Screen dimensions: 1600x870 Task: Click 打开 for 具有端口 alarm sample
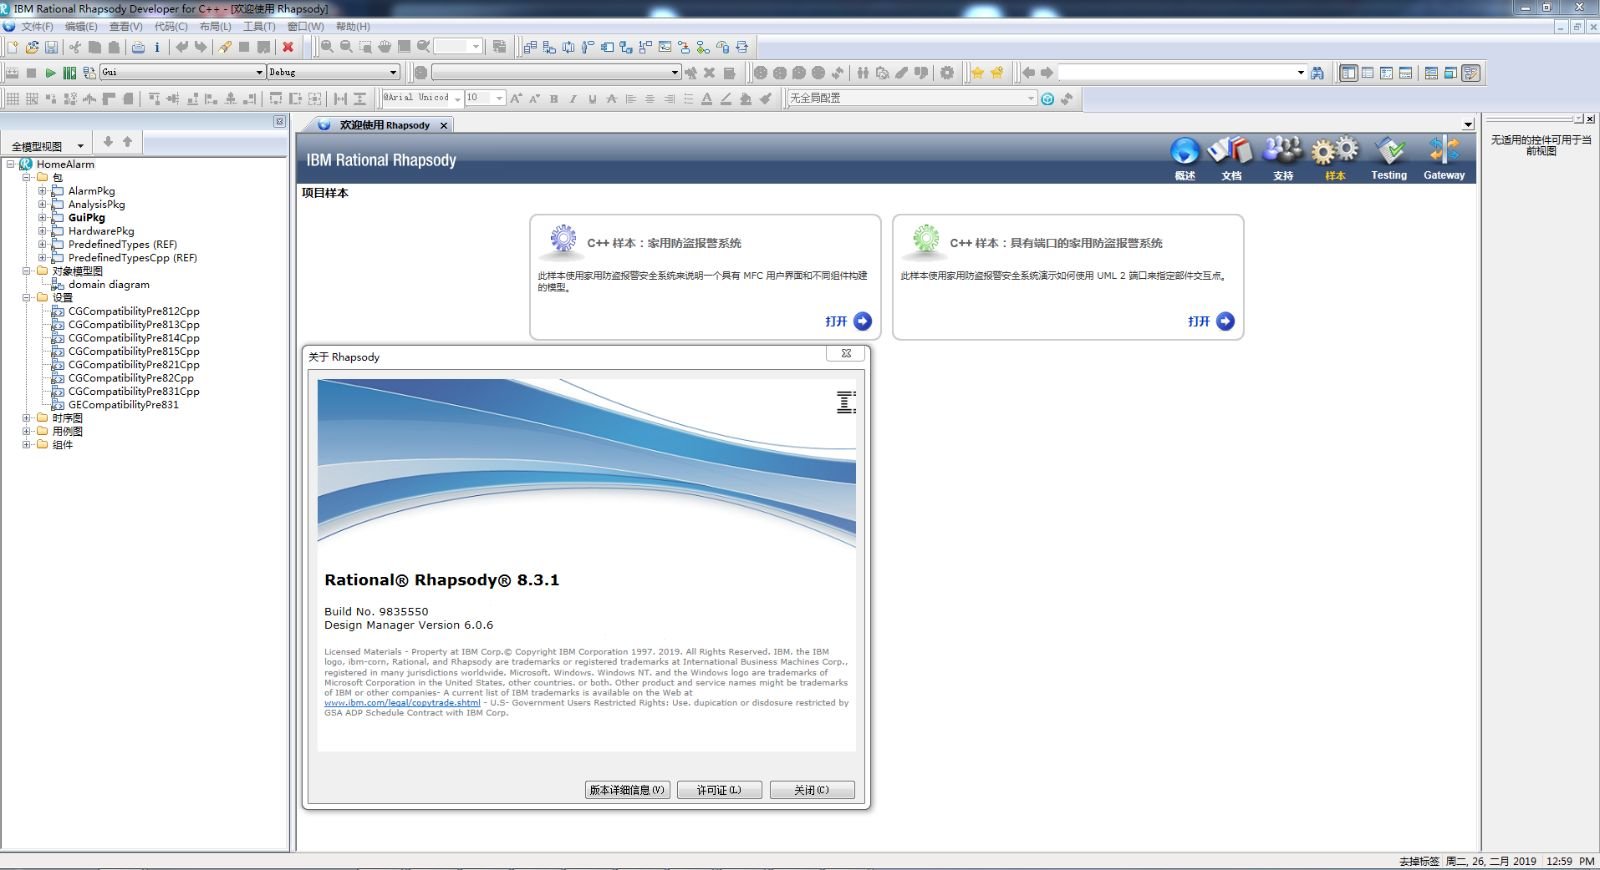(1211, 321)
